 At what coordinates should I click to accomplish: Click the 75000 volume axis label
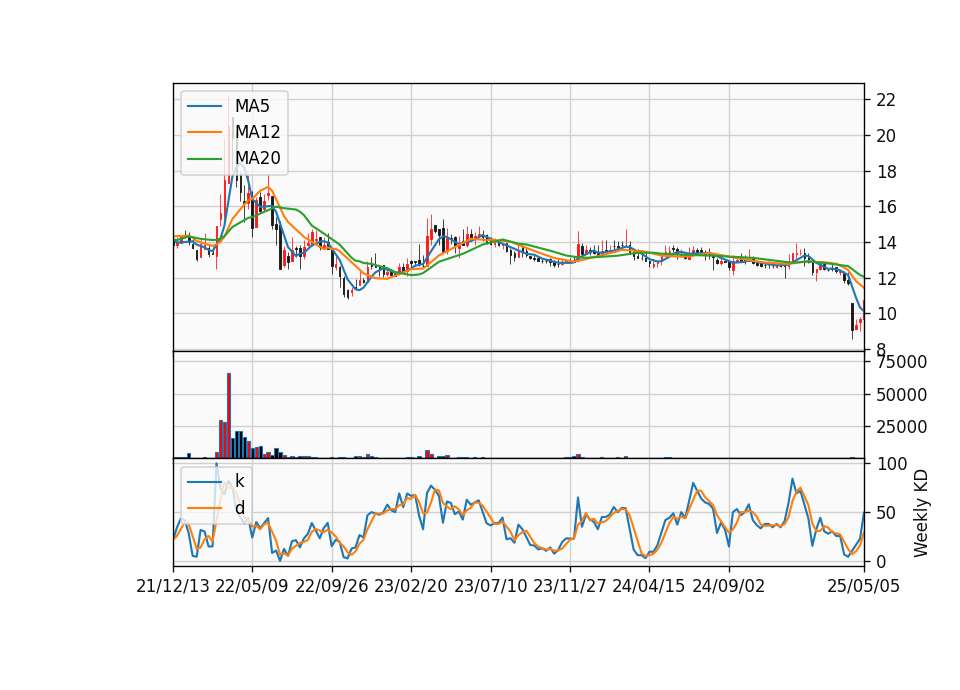point(901,362)
